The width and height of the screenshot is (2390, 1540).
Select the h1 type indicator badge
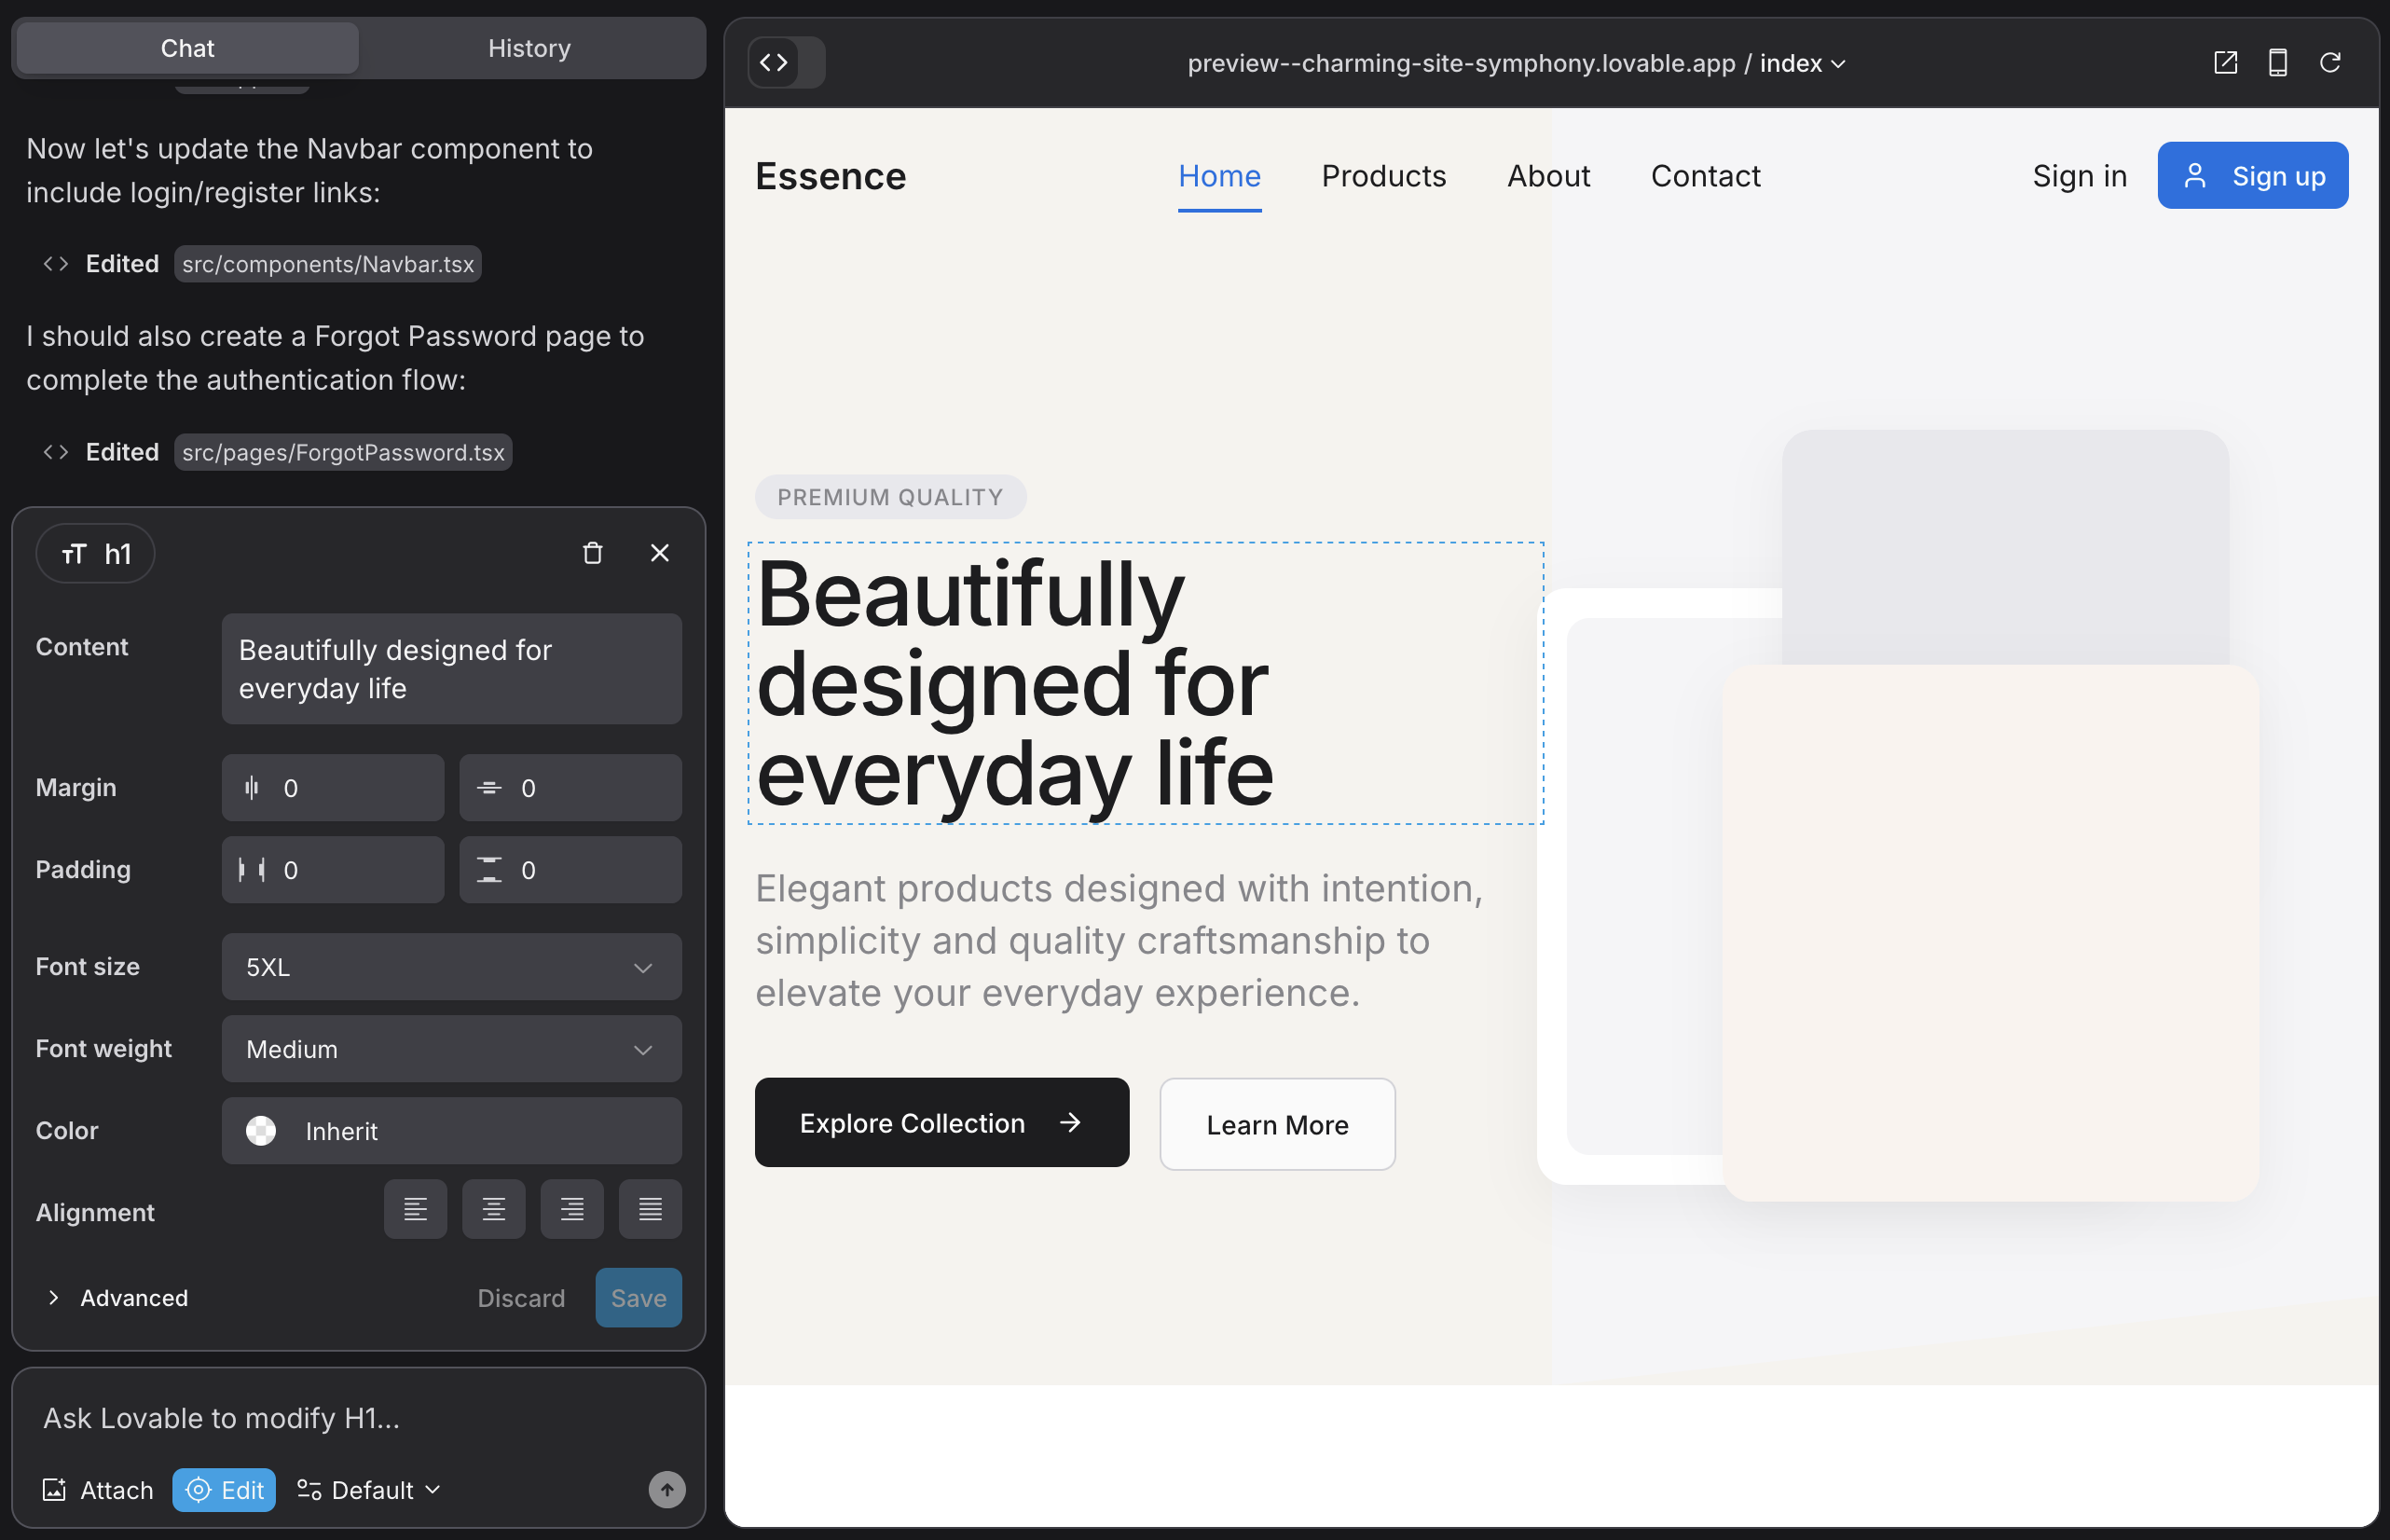[x=95, y=553]
